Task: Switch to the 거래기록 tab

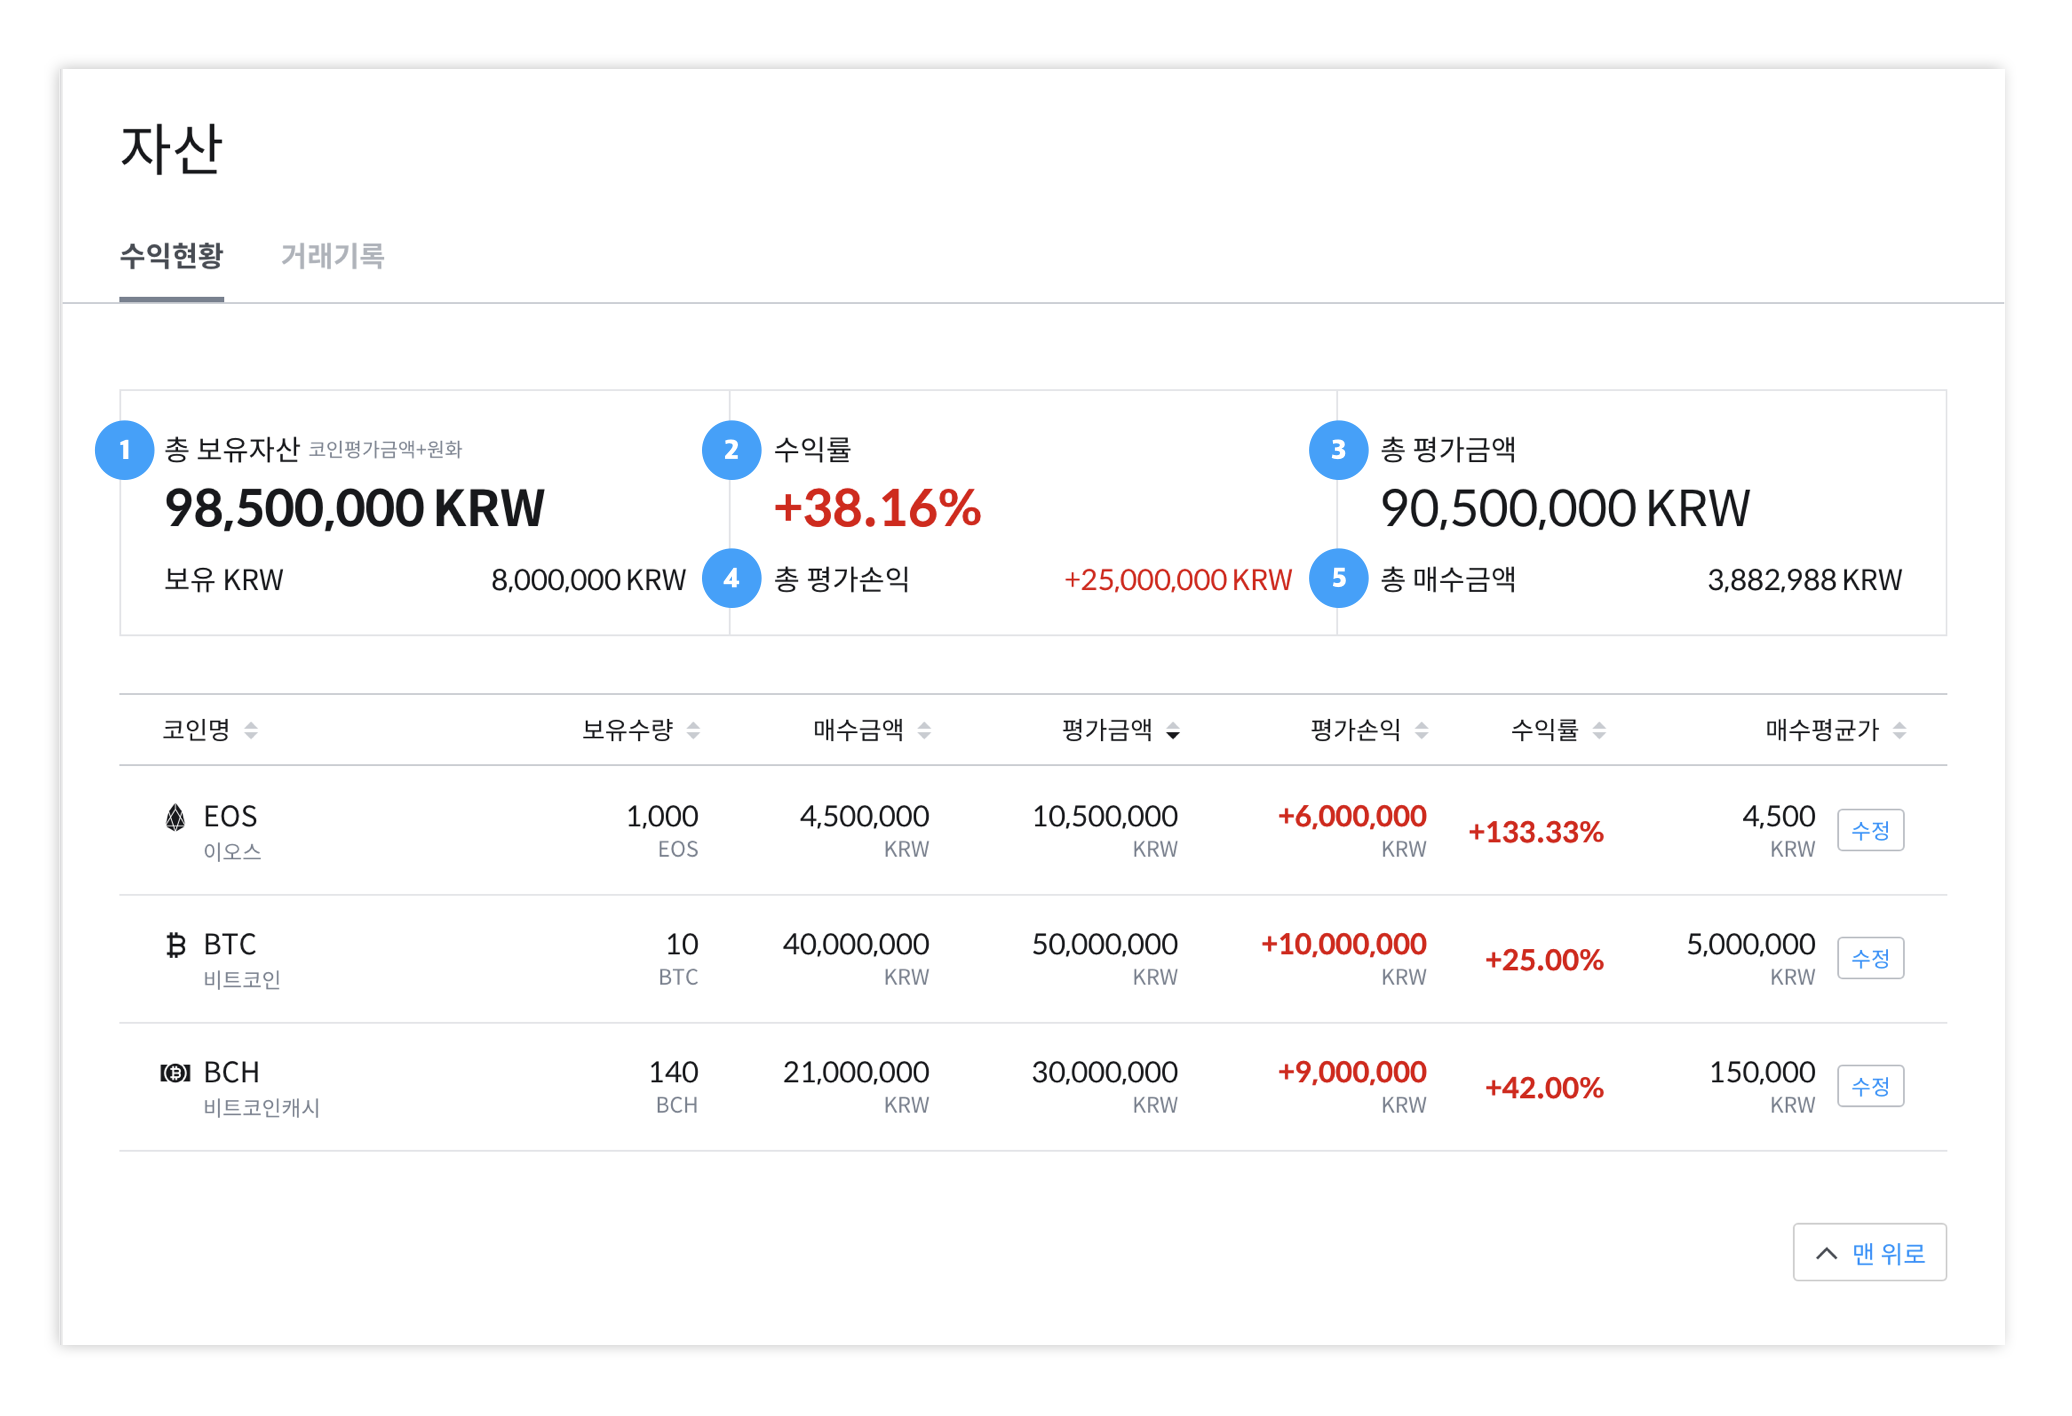Action: [x=332, y=256]
